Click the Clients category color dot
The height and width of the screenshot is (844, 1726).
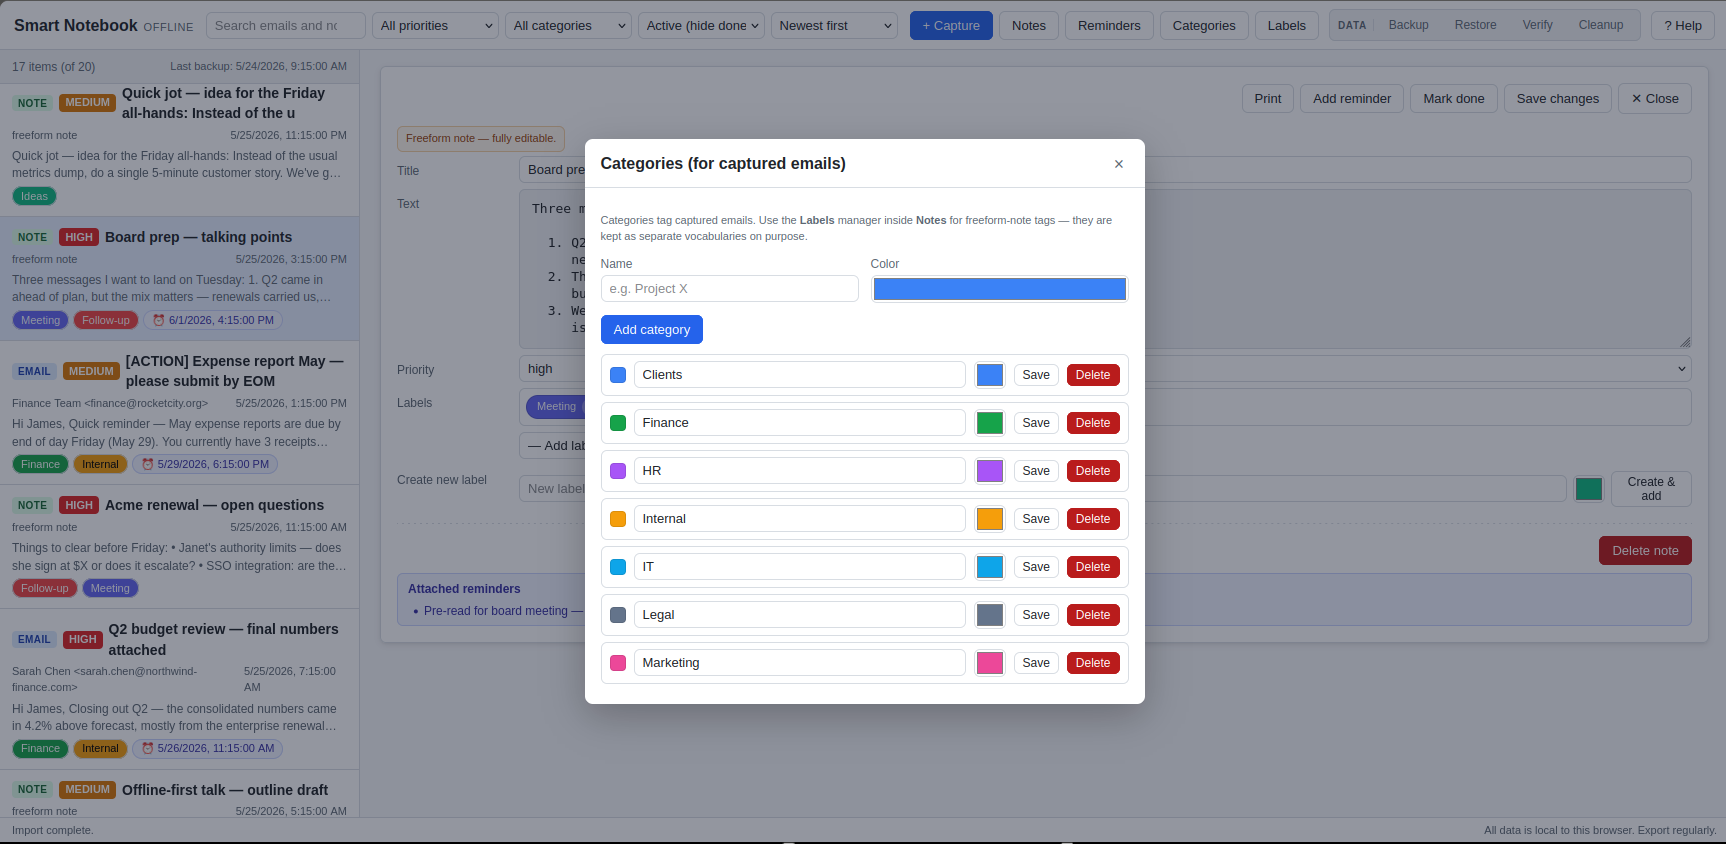click(618, 375)
